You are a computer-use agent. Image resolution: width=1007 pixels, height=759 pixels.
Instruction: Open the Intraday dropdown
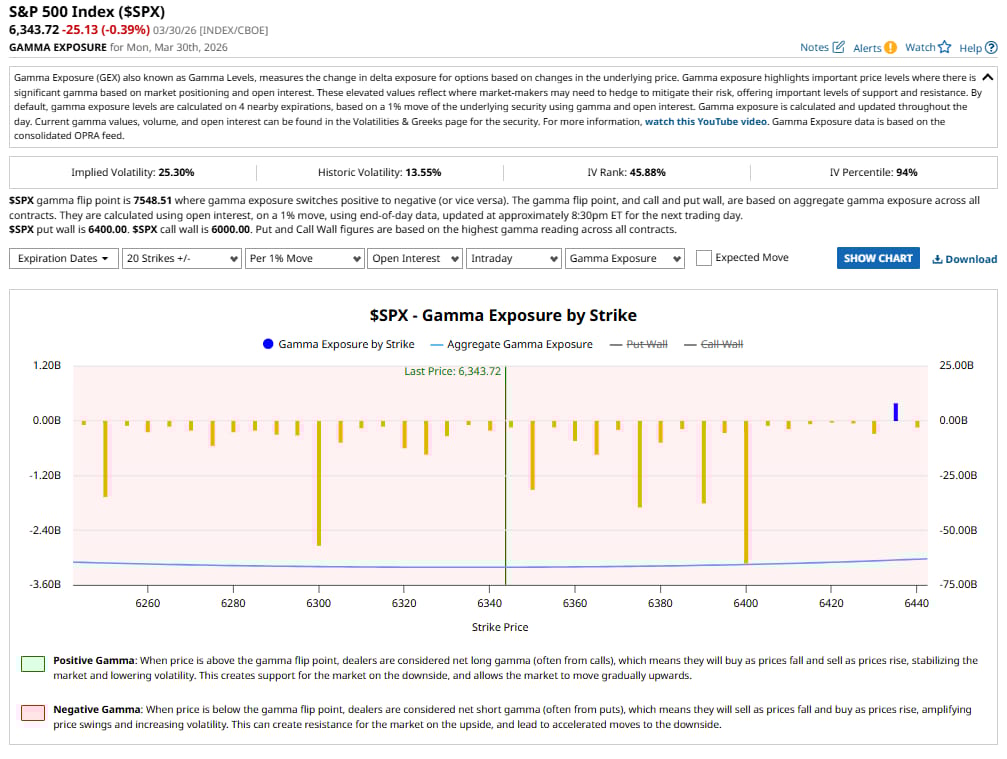tap(514, 258)
